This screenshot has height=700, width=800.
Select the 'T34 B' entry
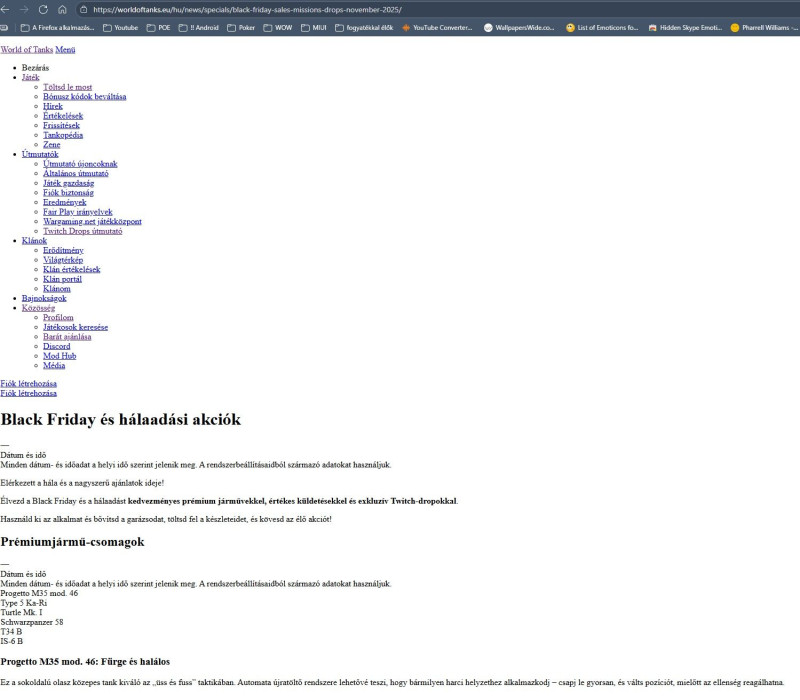pos(11,632)
